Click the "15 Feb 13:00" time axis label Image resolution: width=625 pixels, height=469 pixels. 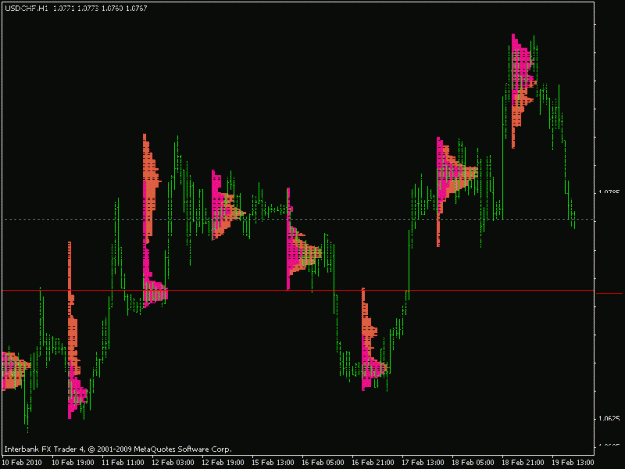coord(273,462)
